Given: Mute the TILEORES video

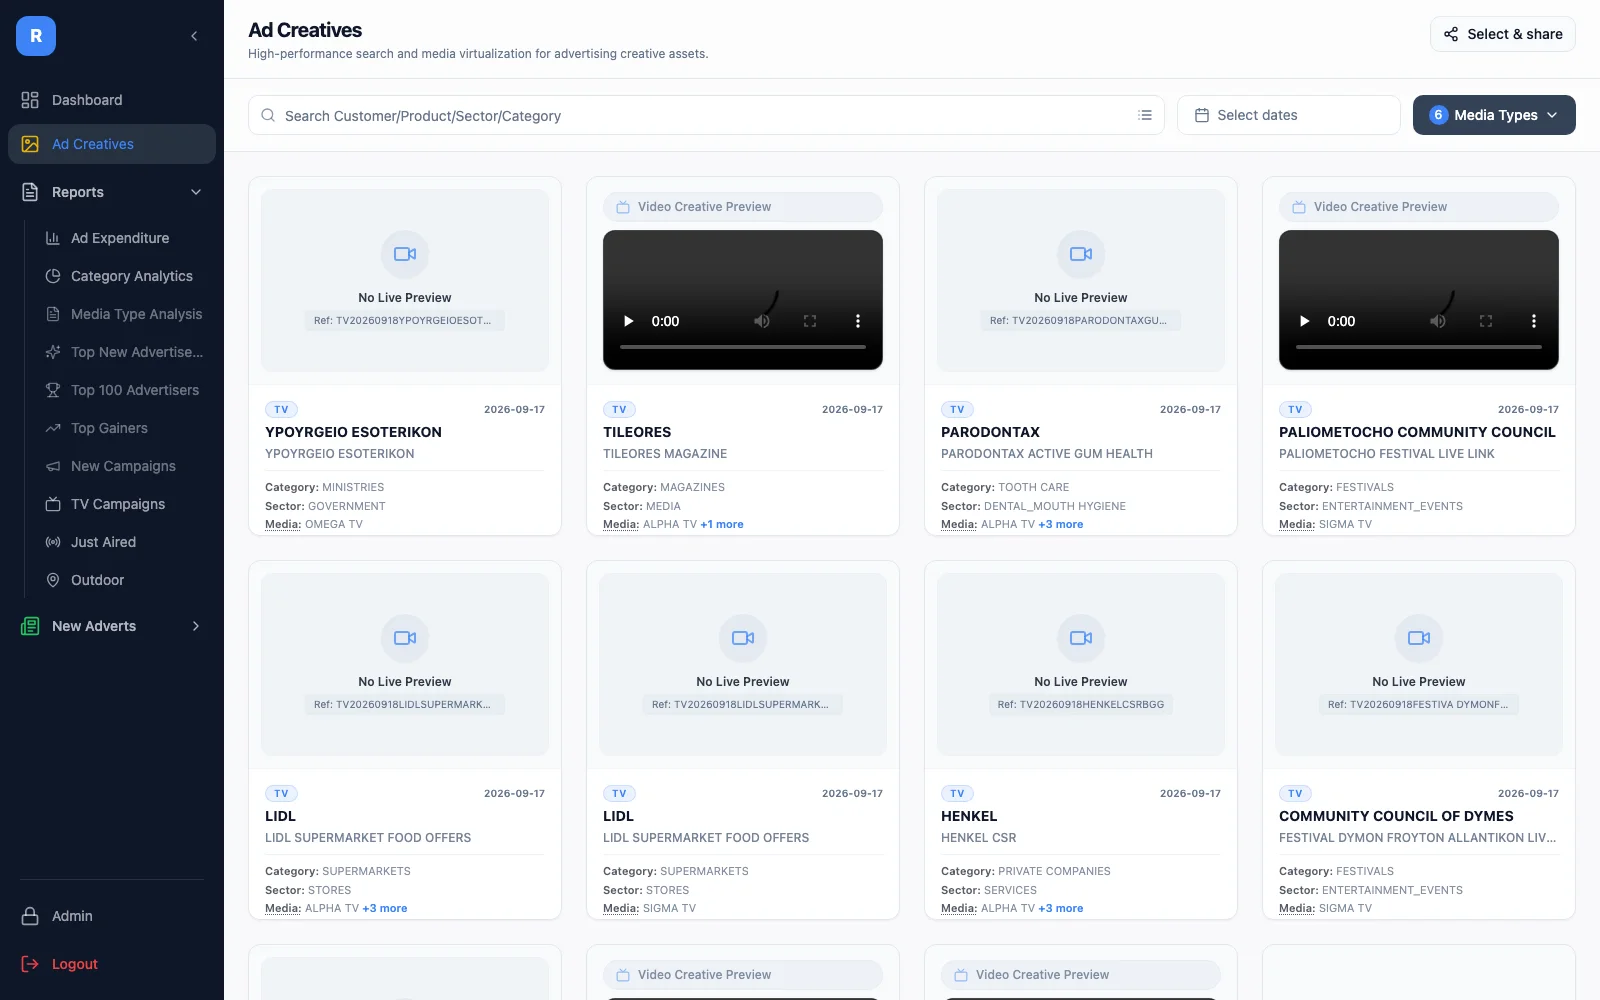Looking at the screenshot, I should (762, 321).
